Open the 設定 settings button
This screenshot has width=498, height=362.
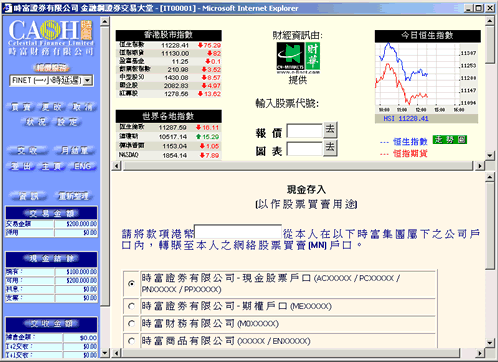[x=67, y=122]
